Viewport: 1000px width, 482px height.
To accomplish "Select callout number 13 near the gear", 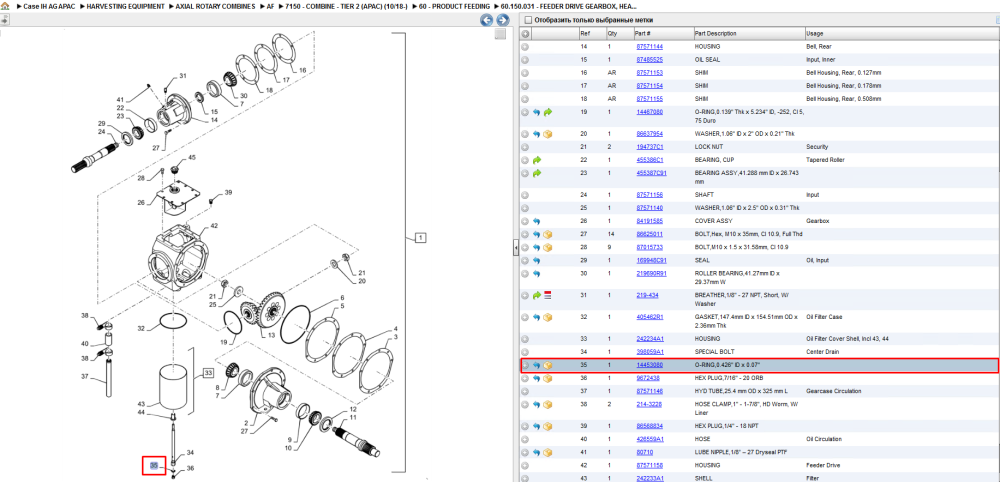I will point(271,335).
